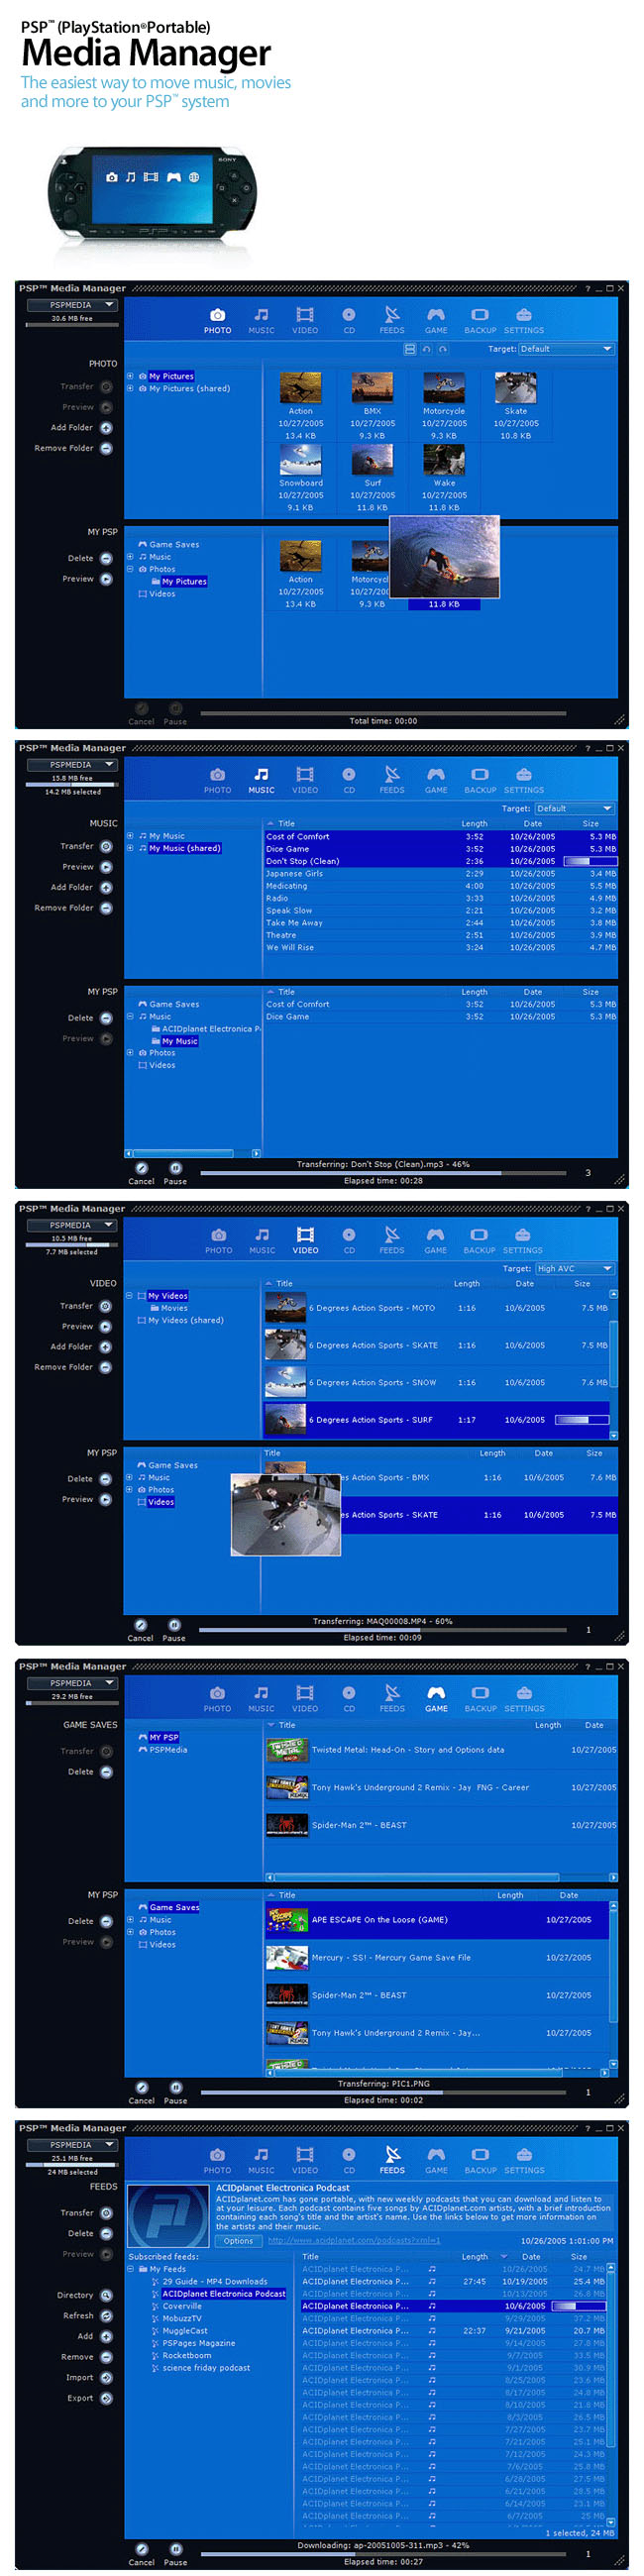Image resolution: width=644 pixels, height=2576 pixels.
Task: Open the acidplanet.com podcasts link in Feeds window
Action: click(354, 2241)
